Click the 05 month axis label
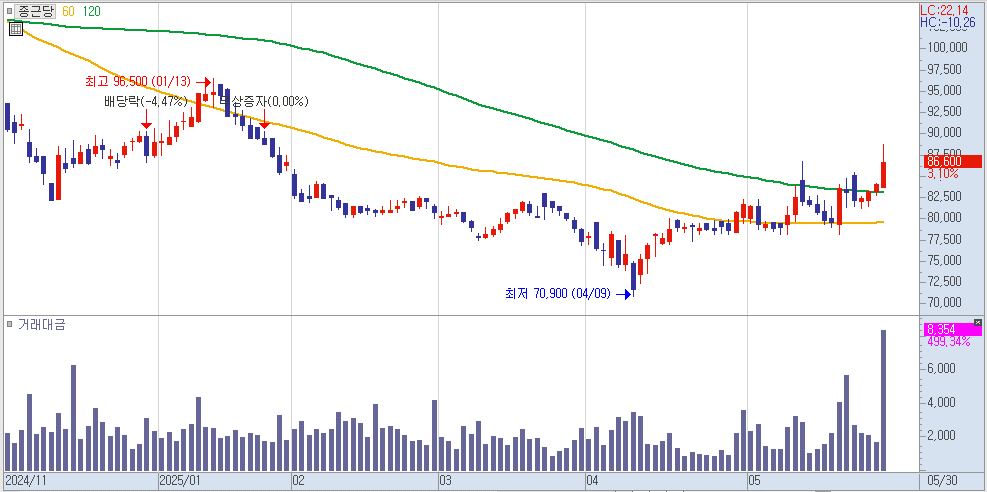 click(x=755, y=481)
